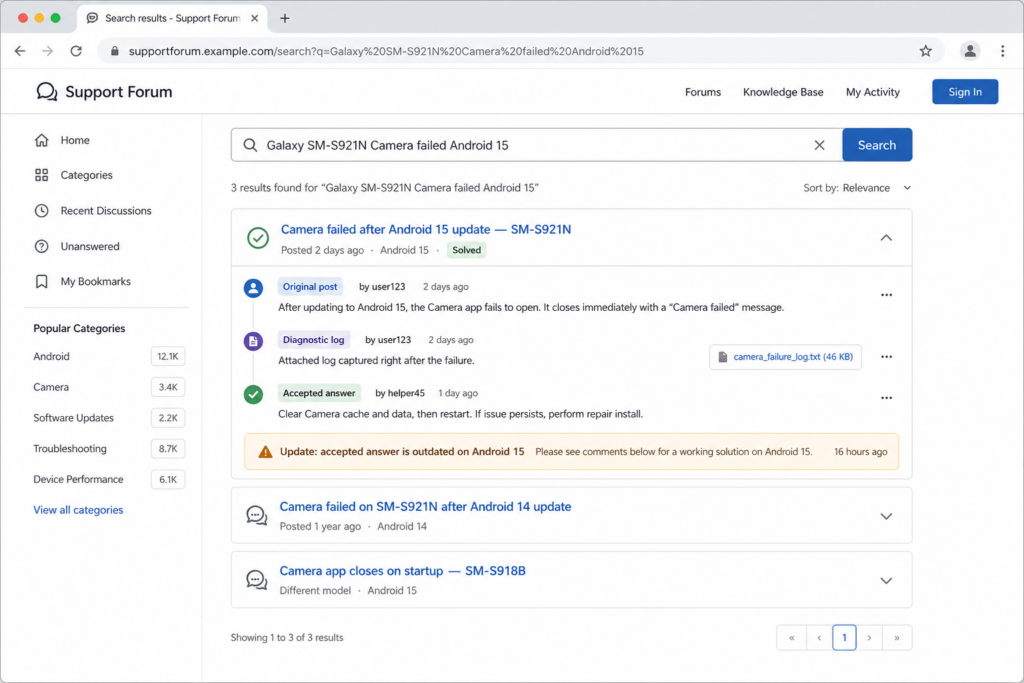Reload the page with the refresh icon
The image size is (1024, 683).
tap(76, 51)
